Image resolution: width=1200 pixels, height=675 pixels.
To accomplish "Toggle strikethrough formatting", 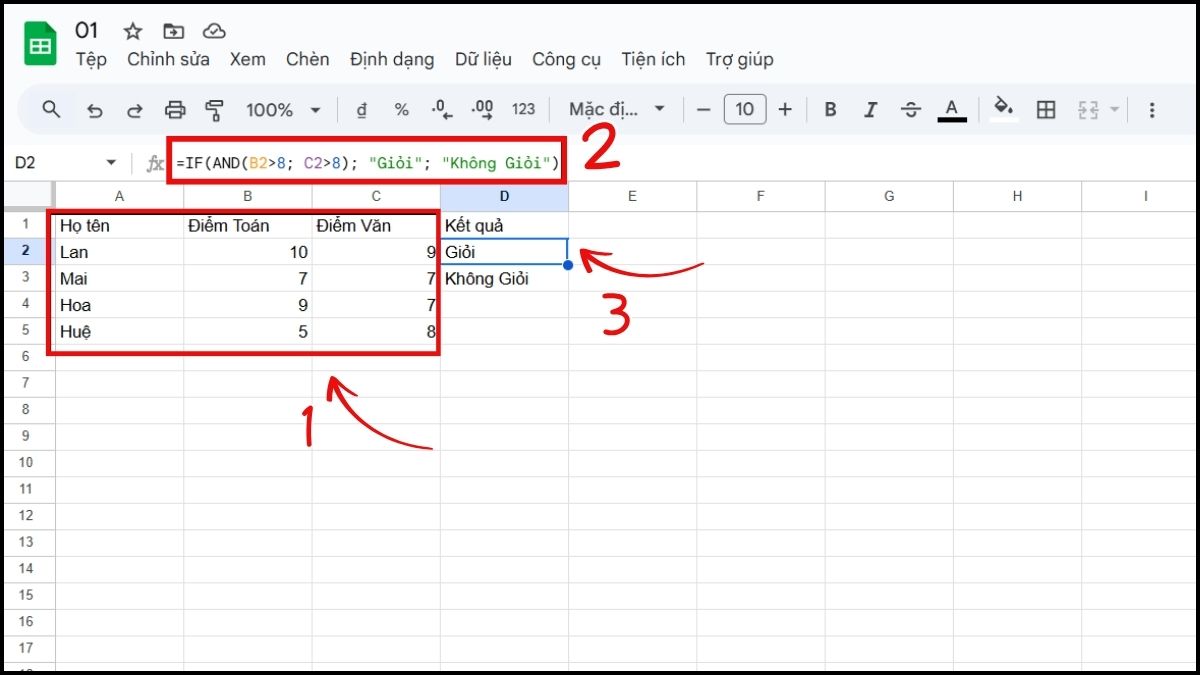I will click(x=910, y=110).
